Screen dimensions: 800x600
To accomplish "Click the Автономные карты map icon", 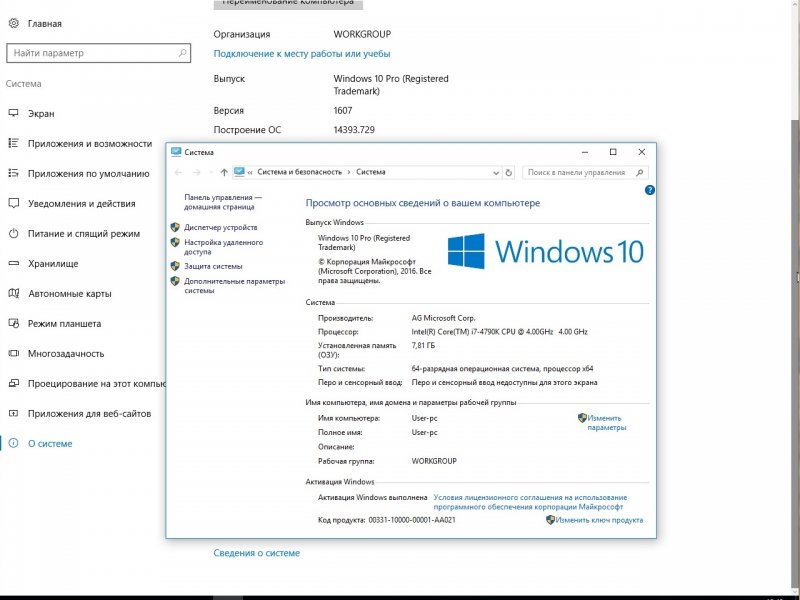I will [14, 293].
